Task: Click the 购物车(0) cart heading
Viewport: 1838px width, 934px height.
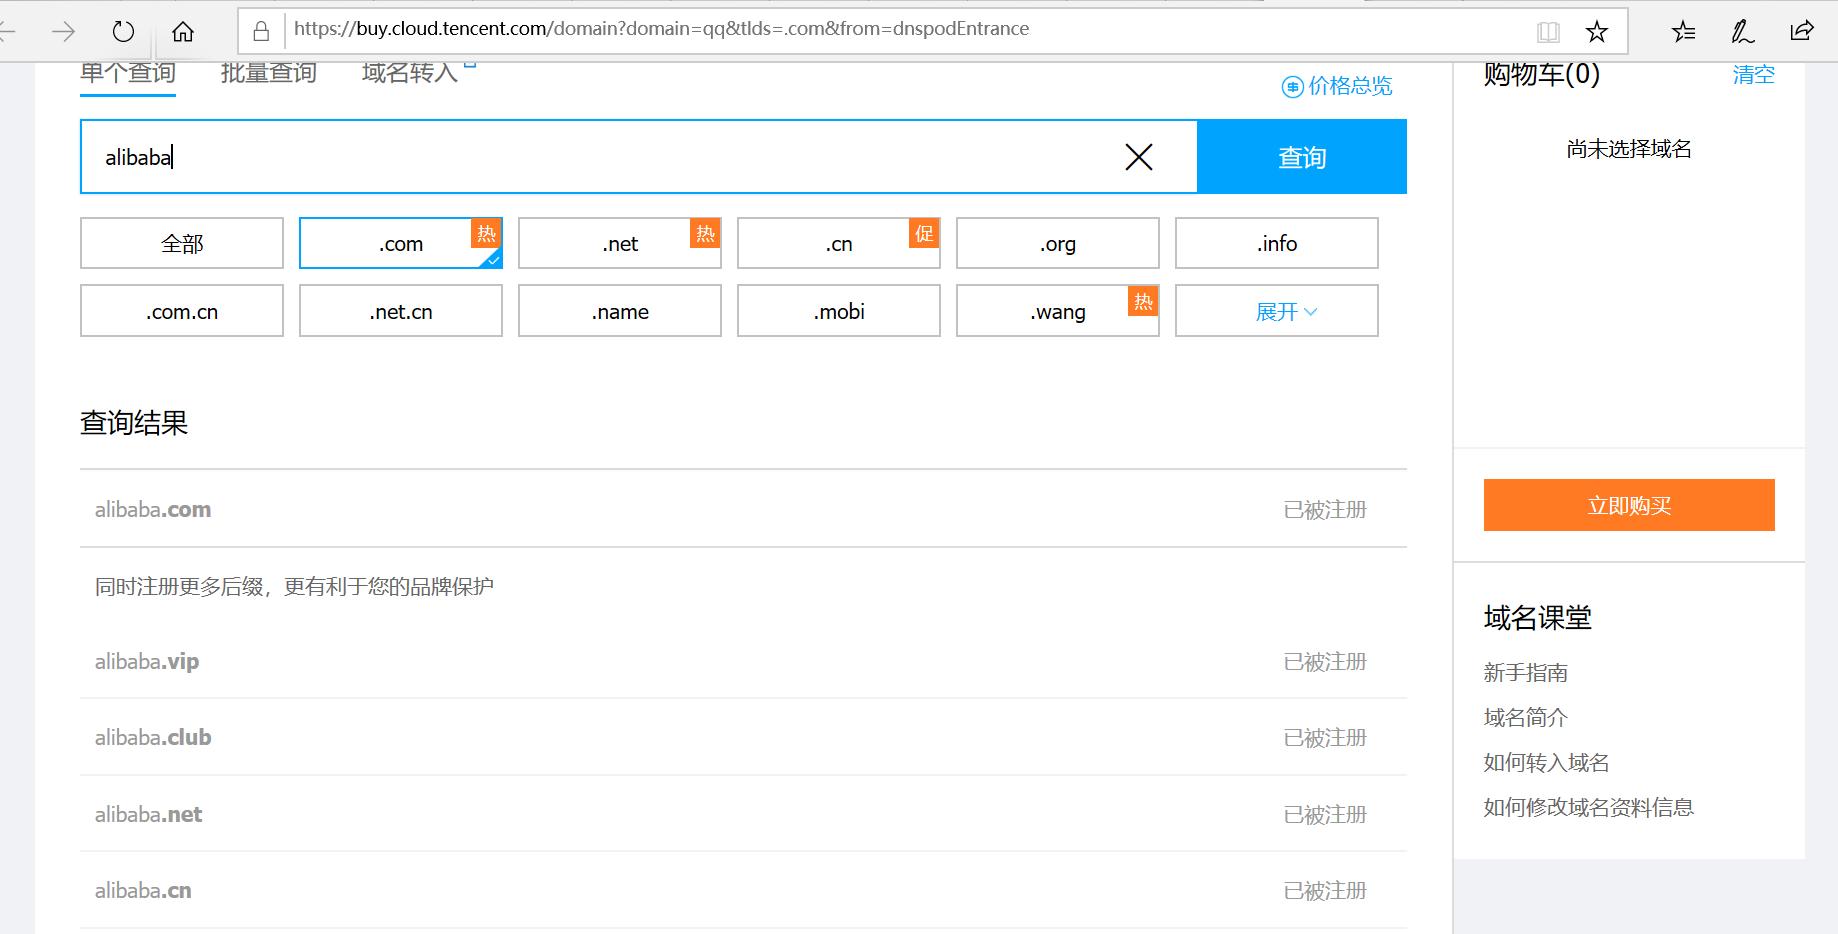Action: point(1542,75)
